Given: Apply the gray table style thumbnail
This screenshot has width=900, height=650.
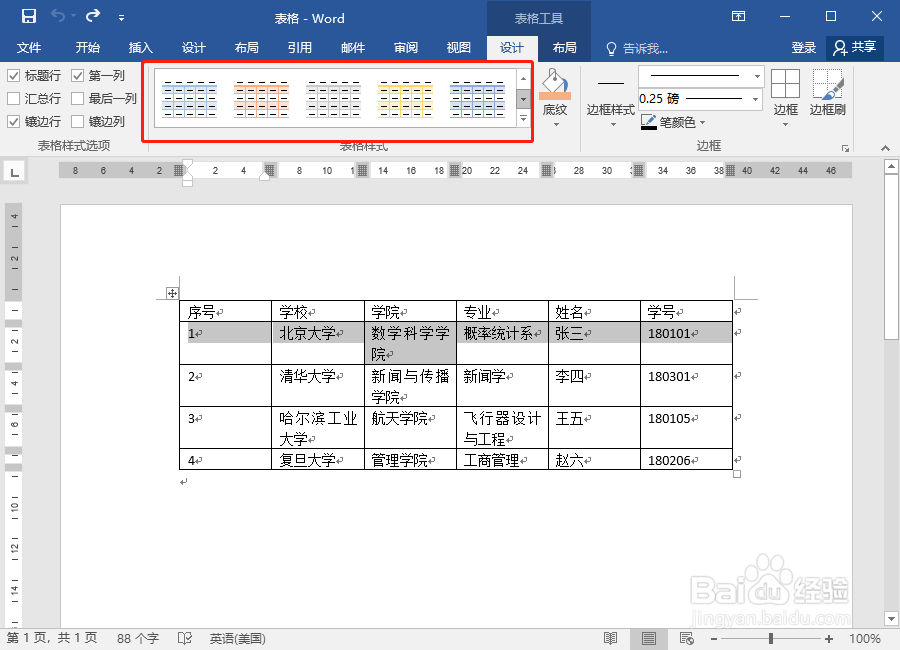Looking at the screenshot, I should coord(333,99).
